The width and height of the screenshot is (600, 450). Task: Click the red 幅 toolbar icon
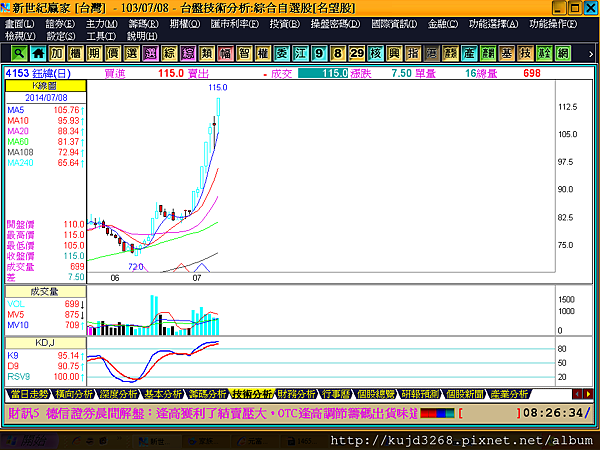[226, 53]
